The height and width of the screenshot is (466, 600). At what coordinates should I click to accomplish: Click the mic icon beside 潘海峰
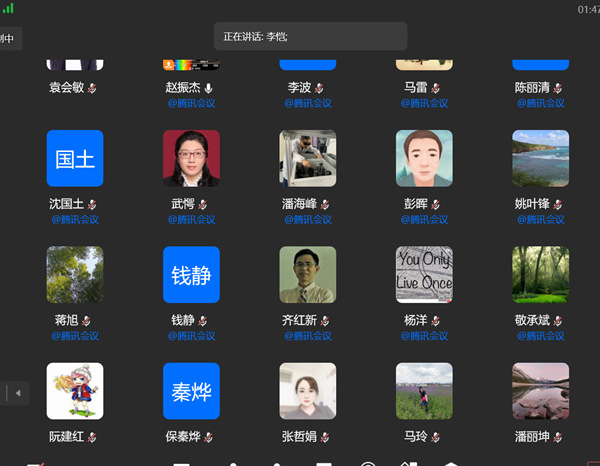(325, 204)
